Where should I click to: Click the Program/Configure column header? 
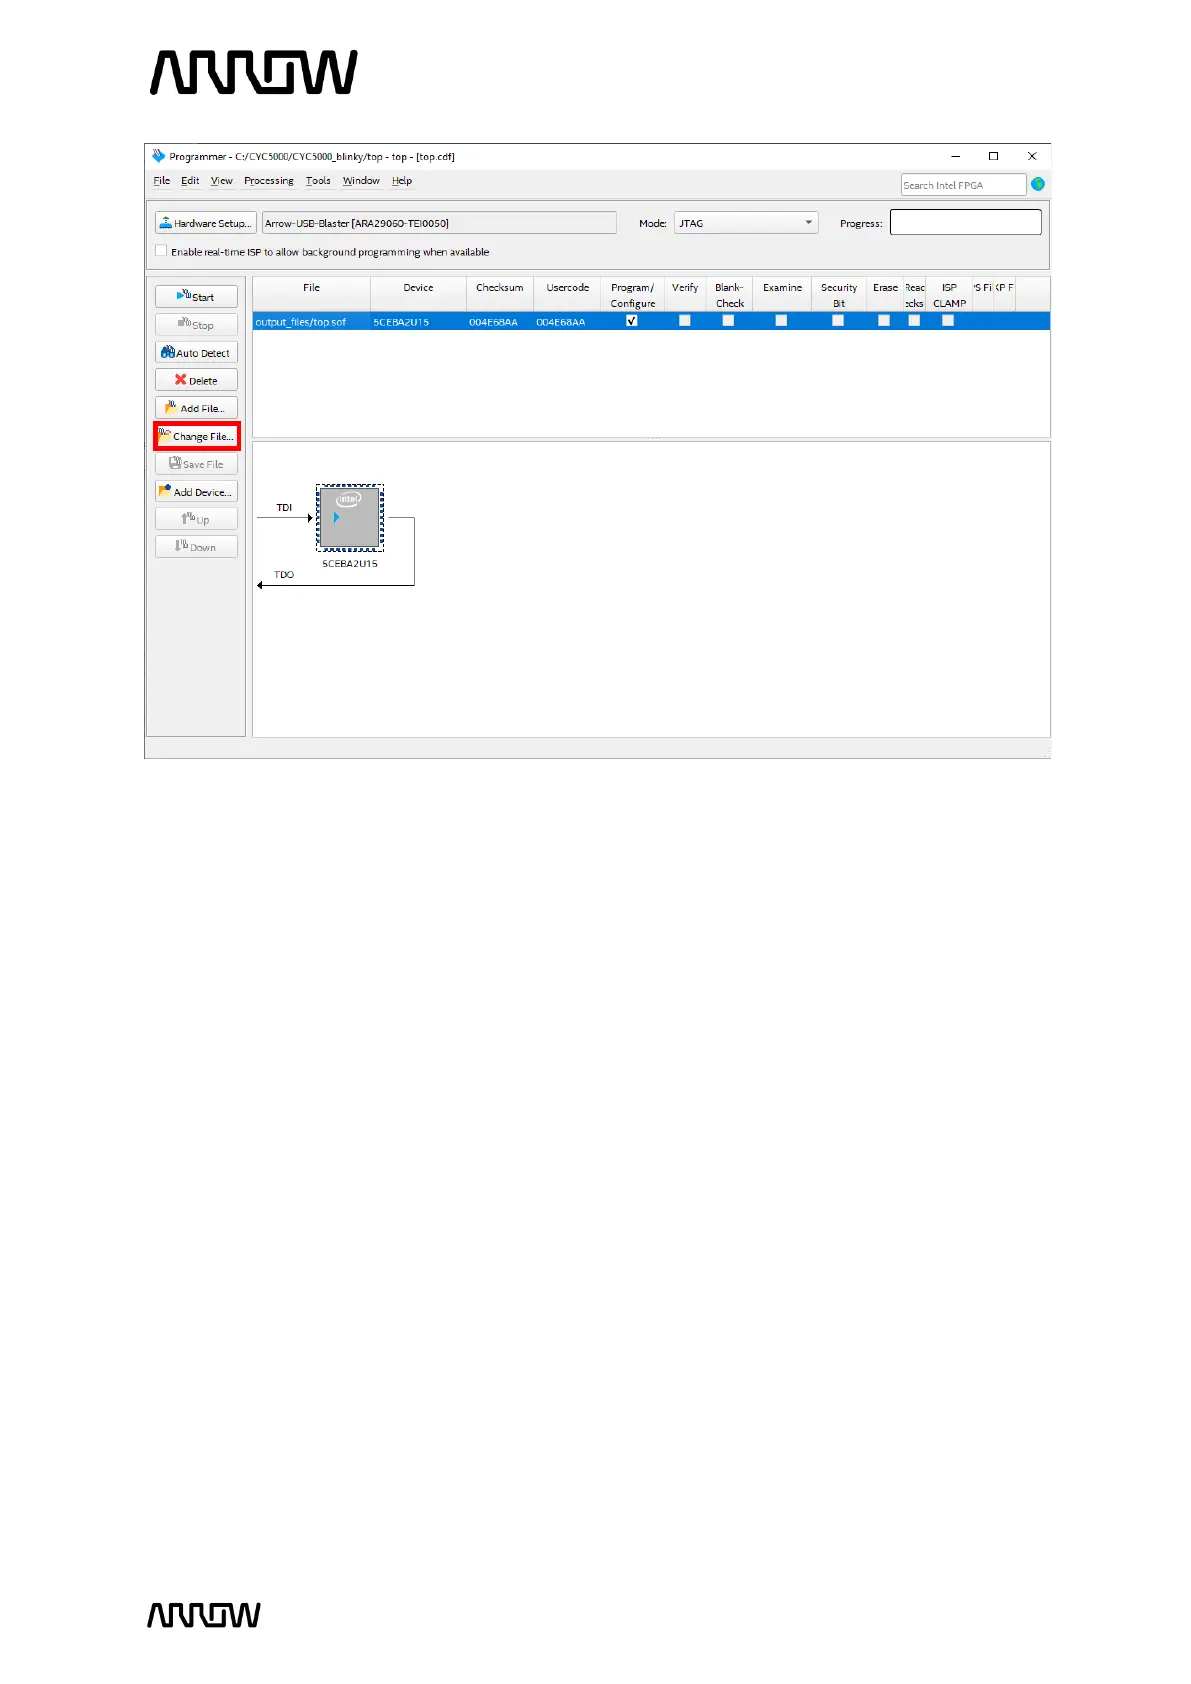pyautogui.click(x=632, y=295)
